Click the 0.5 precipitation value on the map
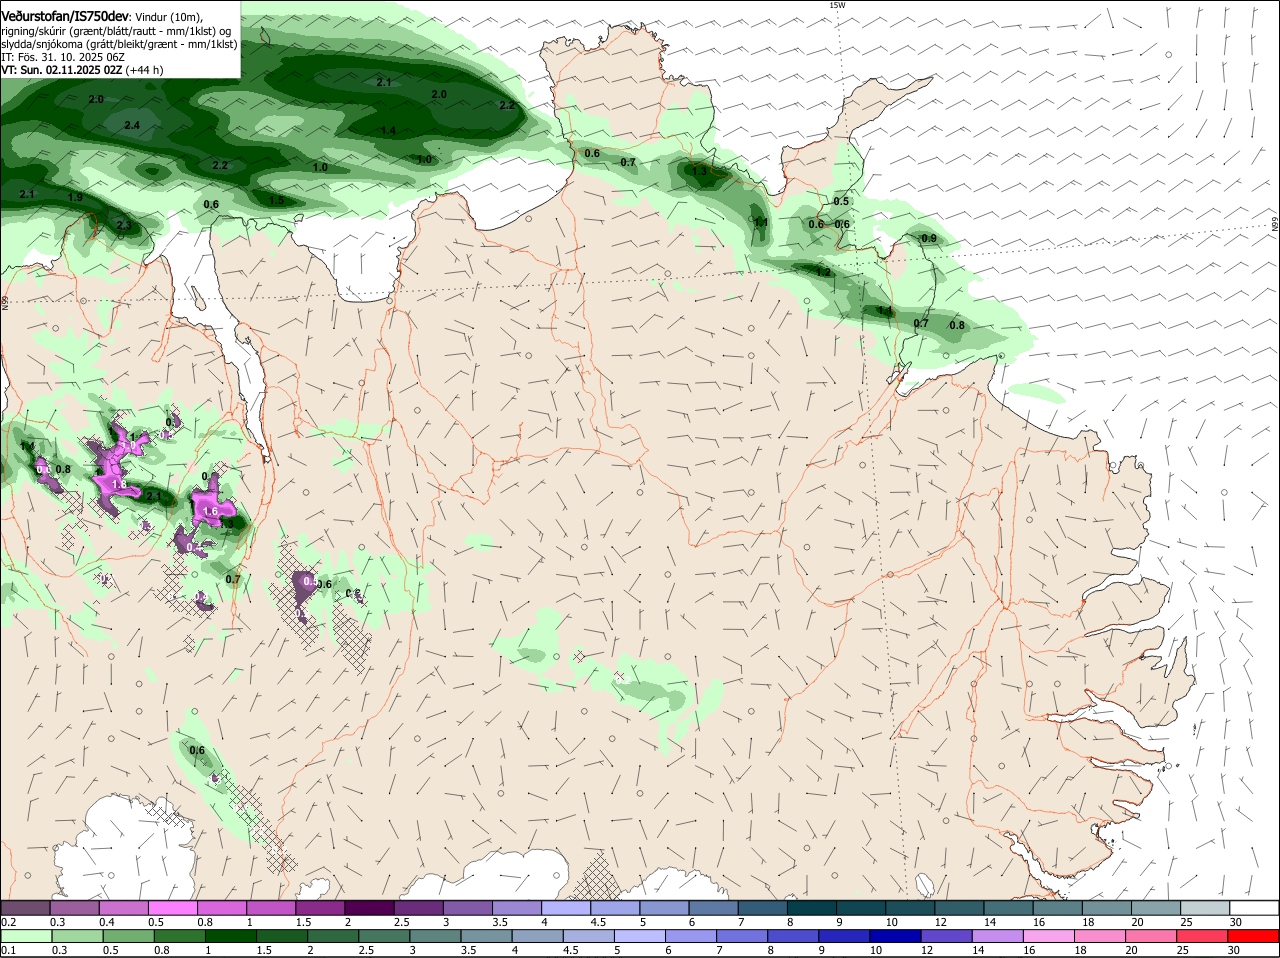 click(841, 201)
